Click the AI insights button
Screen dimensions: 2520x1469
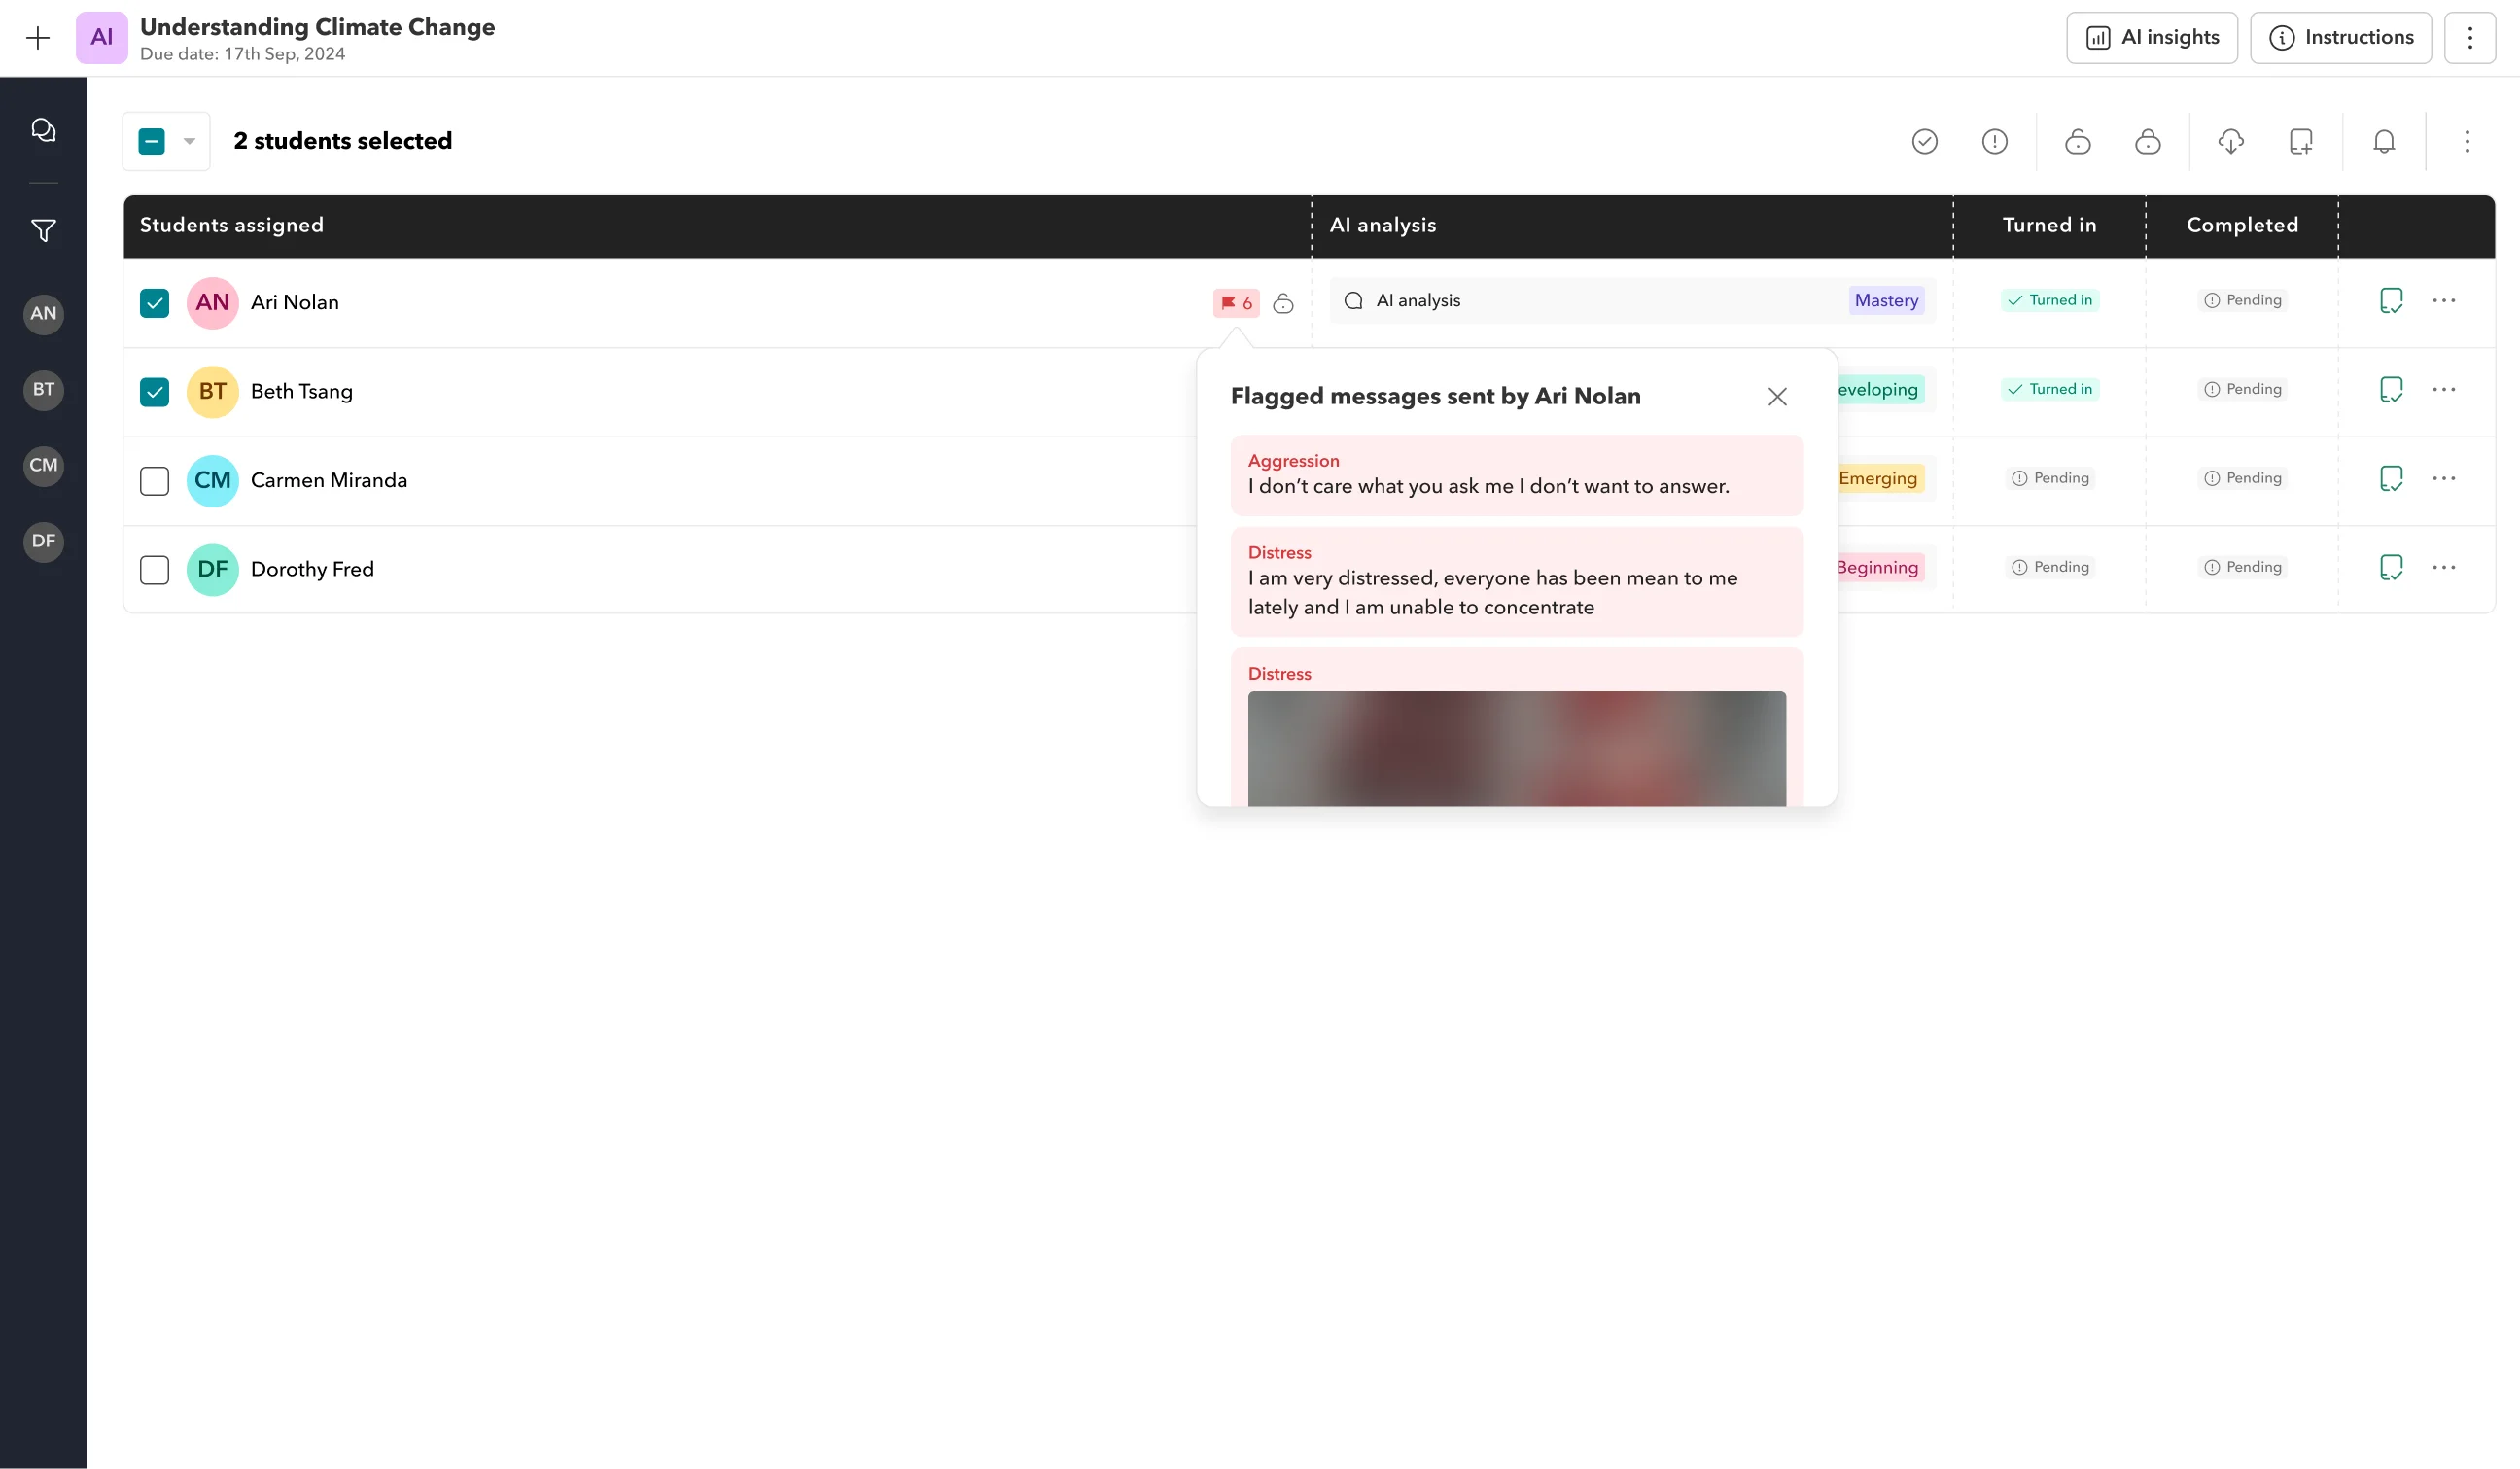click(x=2151, y=38)
